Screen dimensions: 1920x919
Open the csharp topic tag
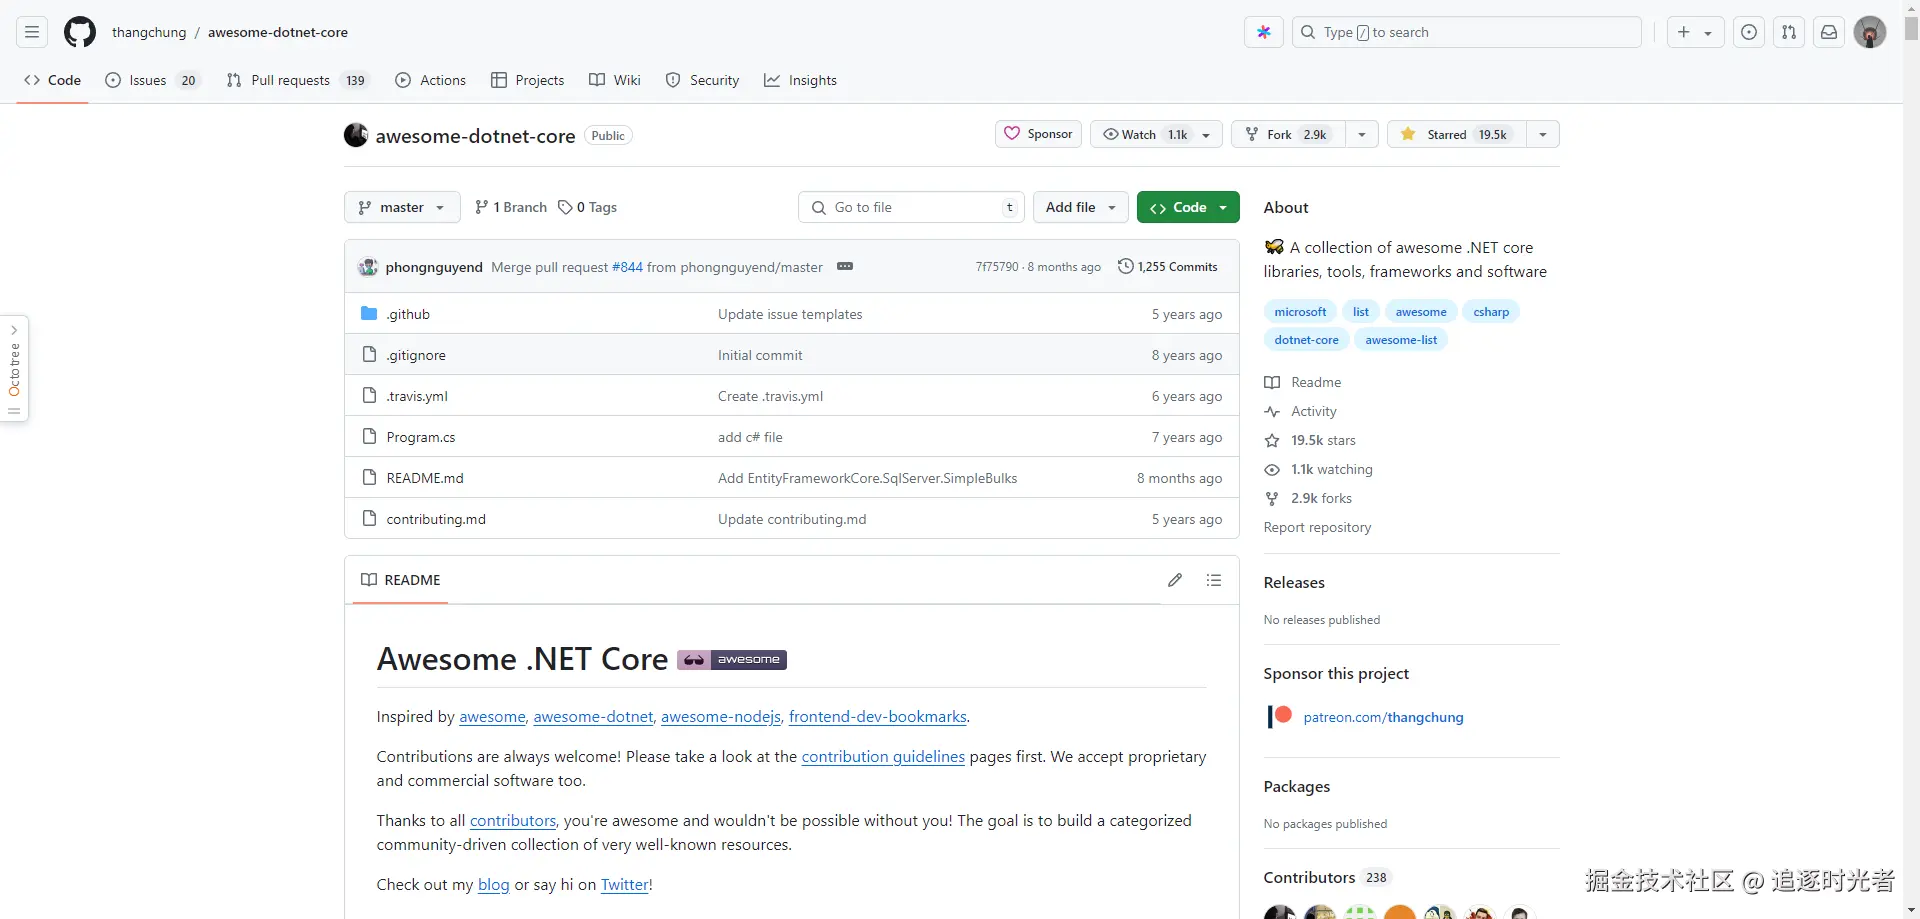pyautogui.click(x=1491, y=312)
